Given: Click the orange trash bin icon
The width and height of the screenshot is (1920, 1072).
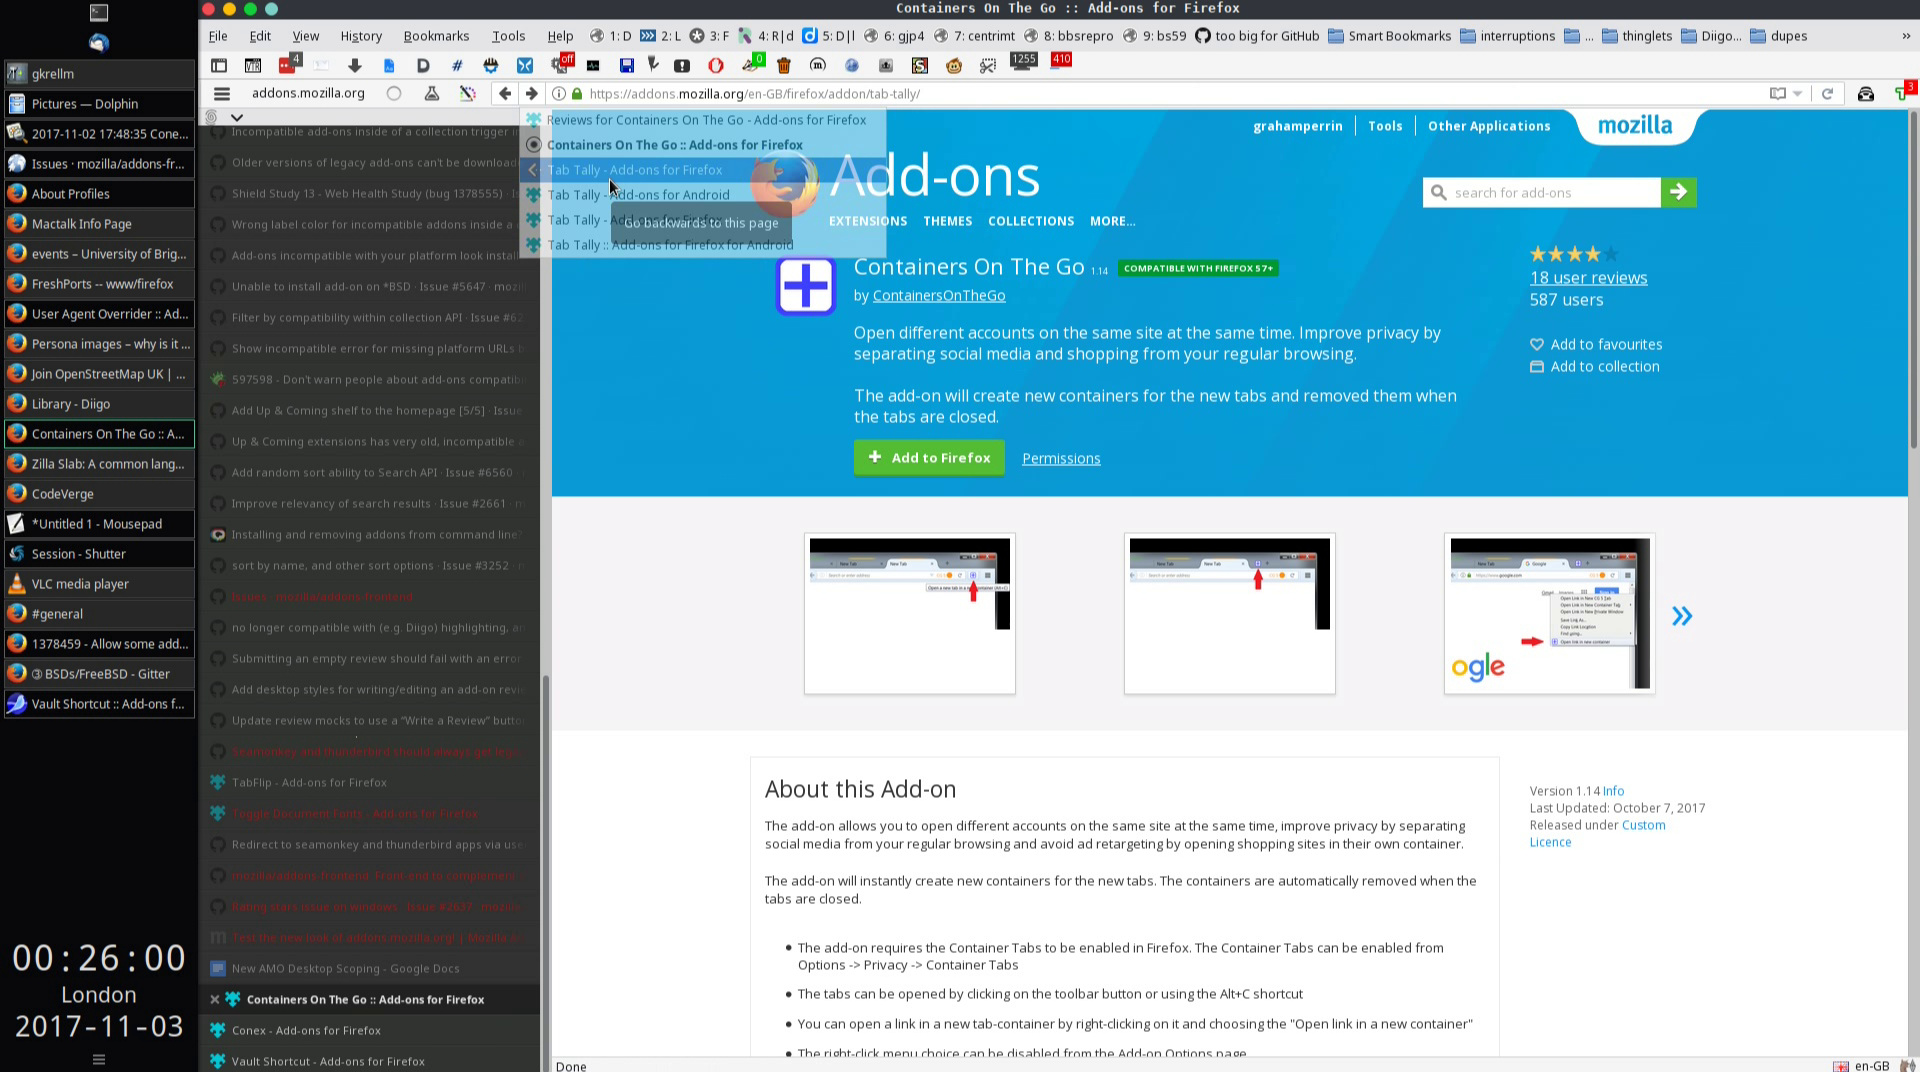Looking at the screenshot, I should tap(784, 66).
